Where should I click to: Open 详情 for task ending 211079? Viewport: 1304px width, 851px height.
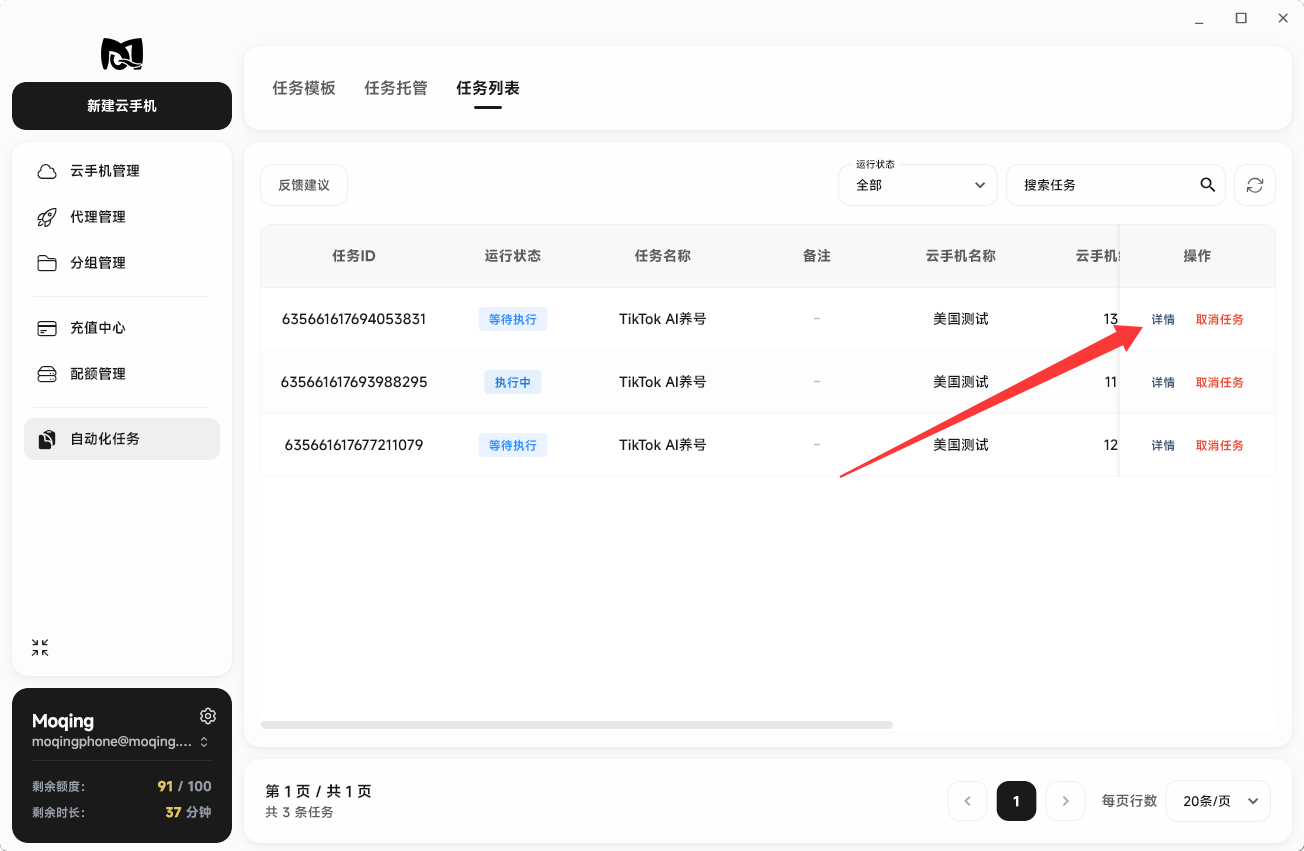[1163, 446]
